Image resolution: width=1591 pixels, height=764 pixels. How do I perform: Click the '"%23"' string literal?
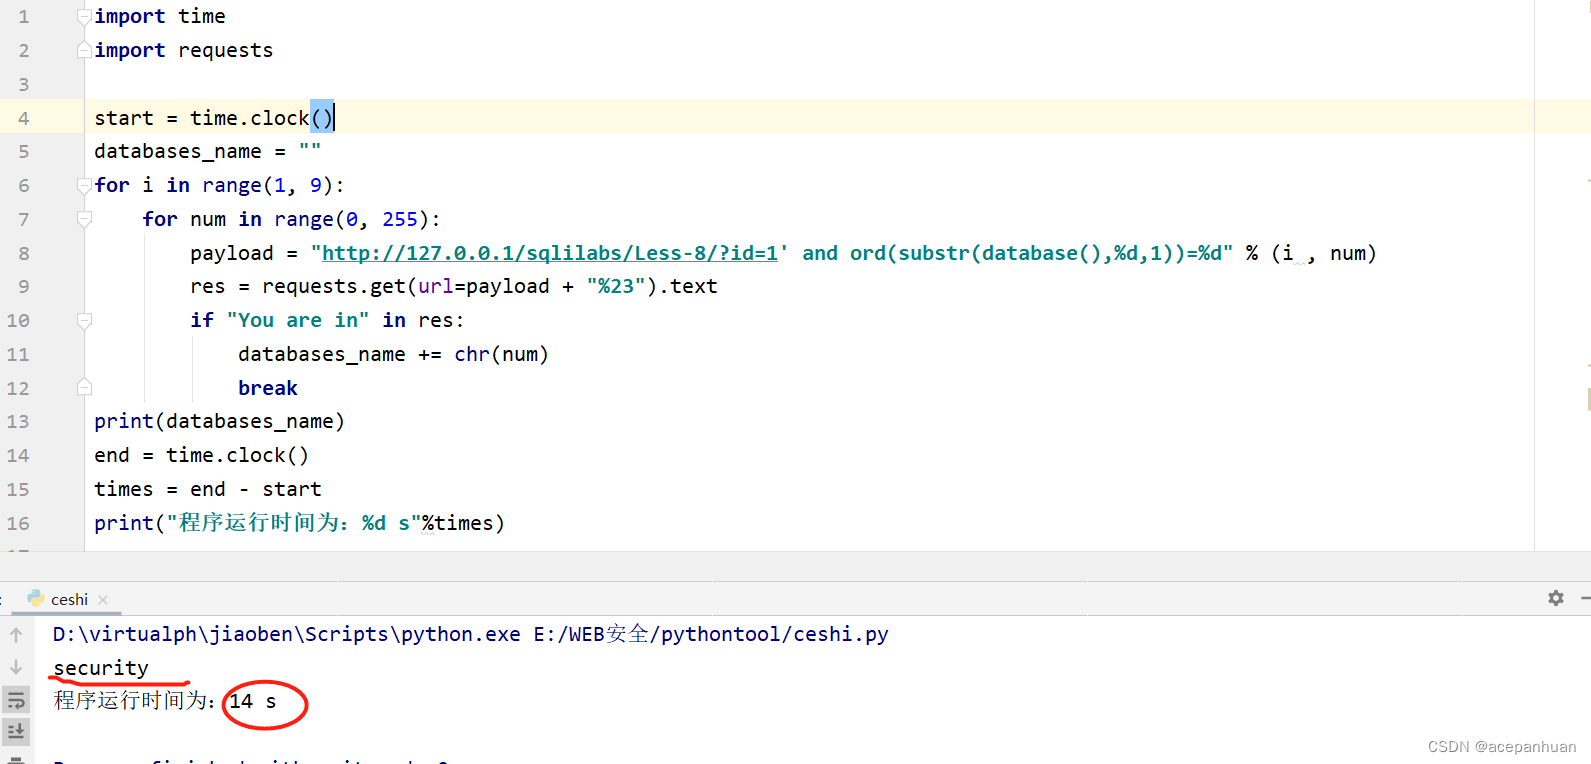616,286
